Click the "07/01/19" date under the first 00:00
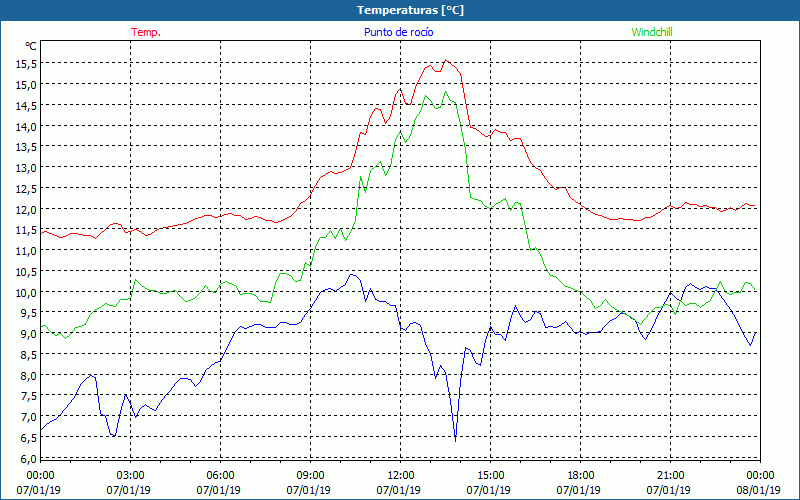This screenshot has width=800, height=500. click(39, 490)
